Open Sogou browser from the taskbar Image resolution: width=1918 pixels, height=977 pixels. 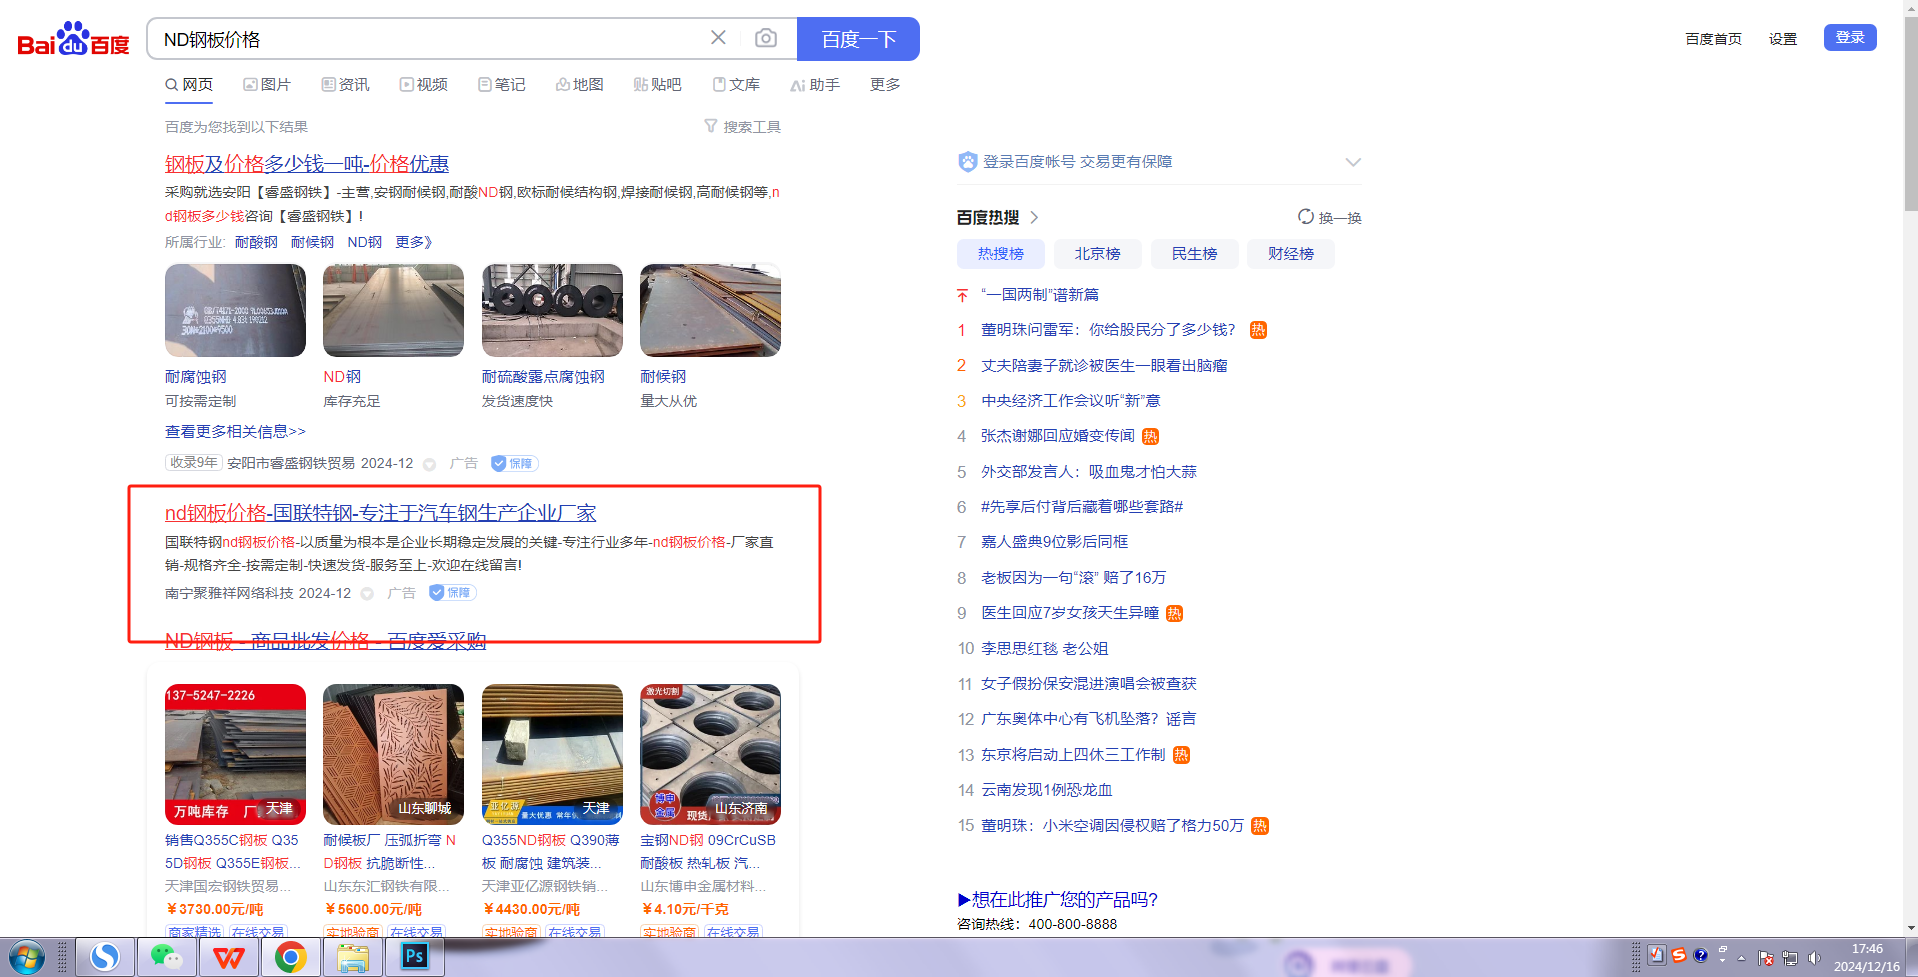pos(105,958)
